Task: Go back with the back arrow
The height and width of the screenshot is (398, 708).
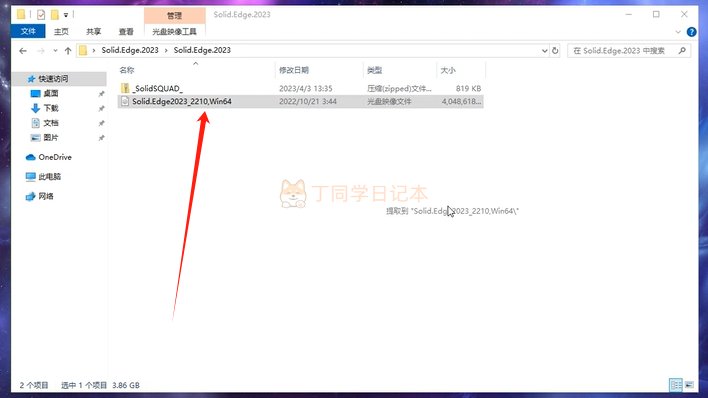Action: pos(23,51)
